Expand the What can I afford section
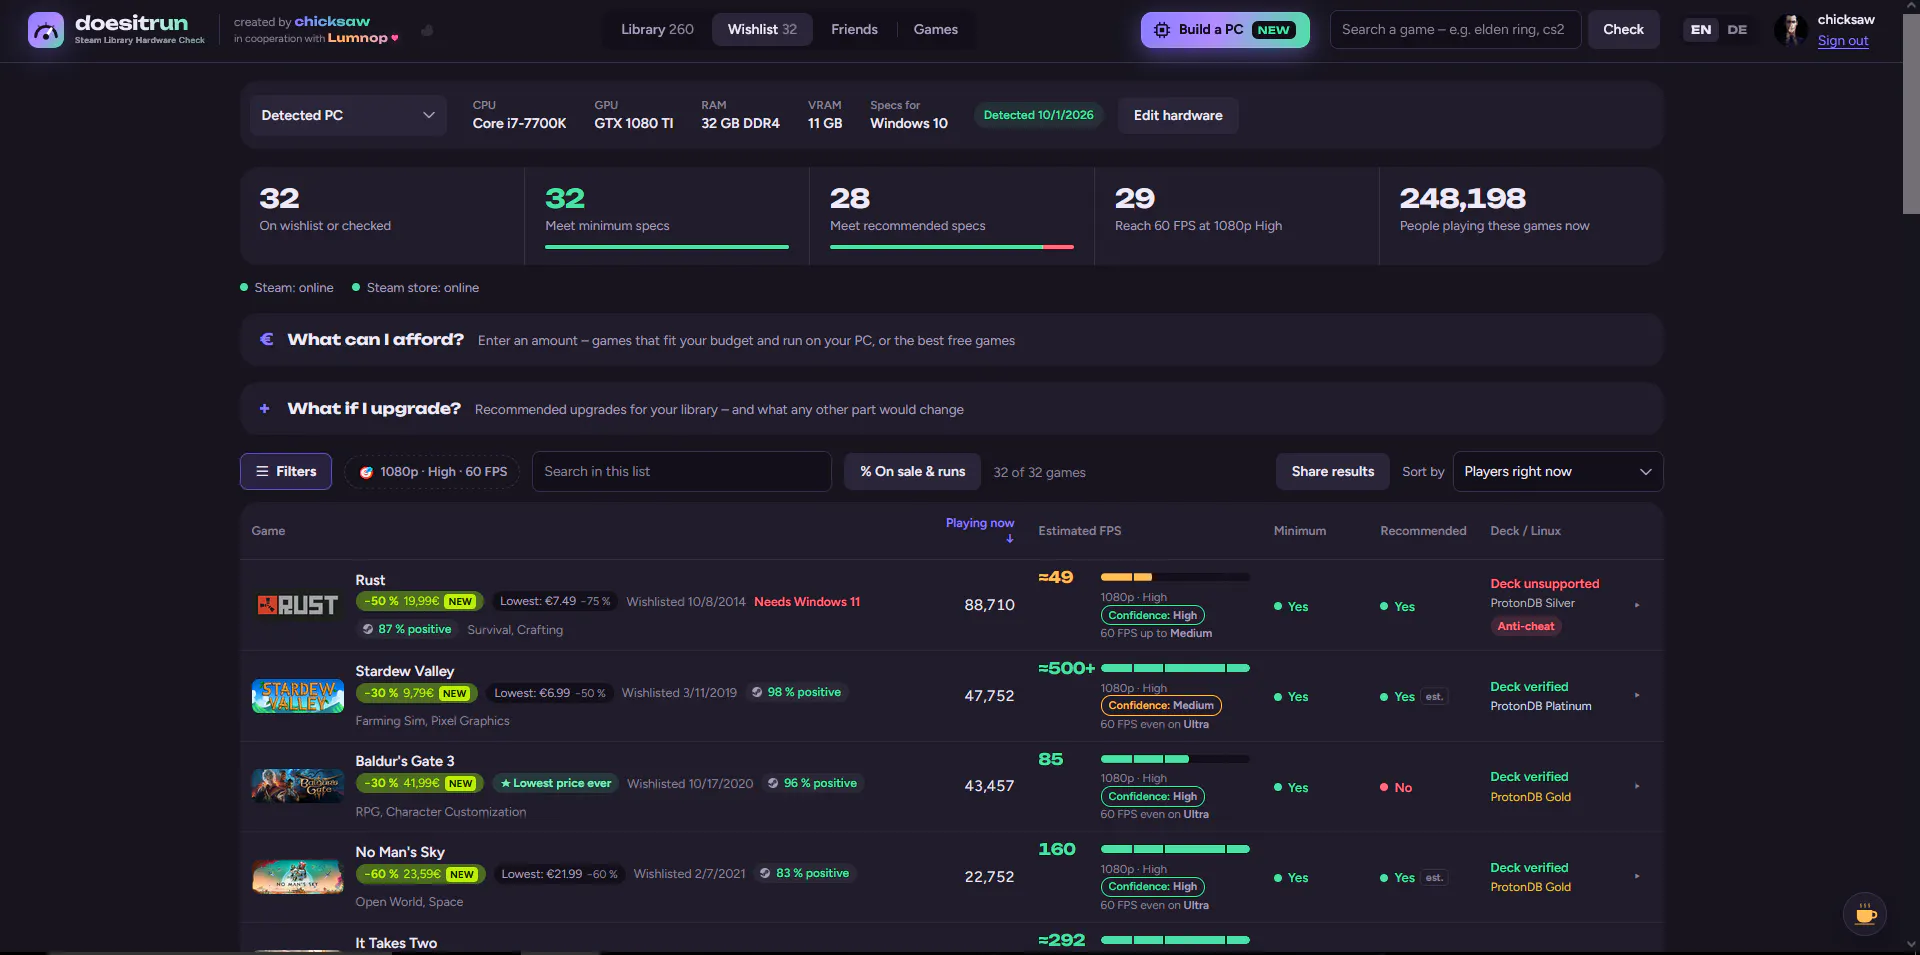1920x955 pixels. [x=951, y=340]
